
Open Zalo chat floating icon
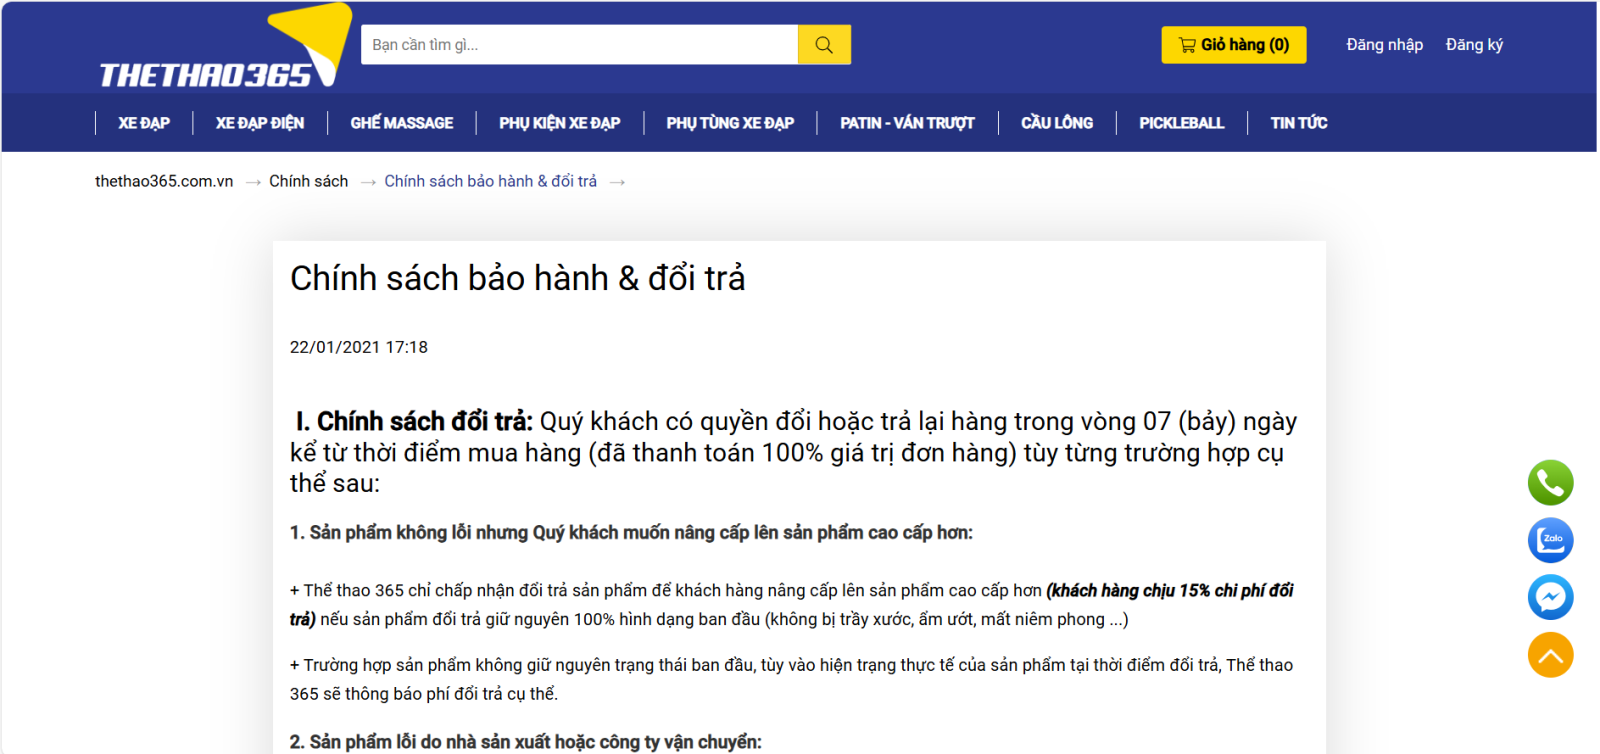(x=1550, y=540)
